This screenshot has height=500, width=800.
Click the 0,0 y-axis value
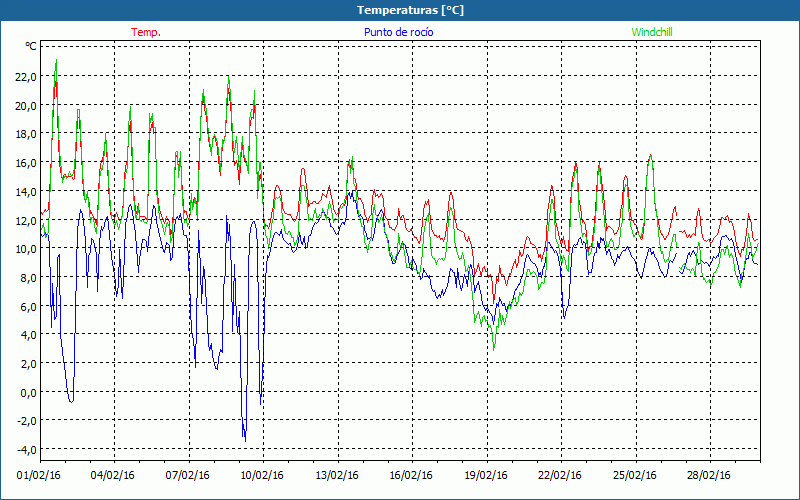(x=29, y=392)
